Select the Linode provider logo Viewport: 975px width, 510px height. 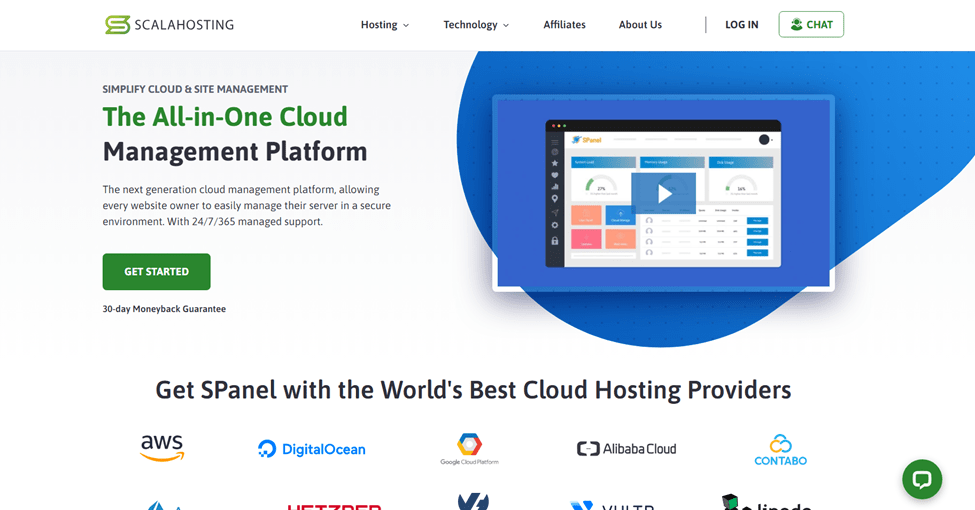click(765, 503)
